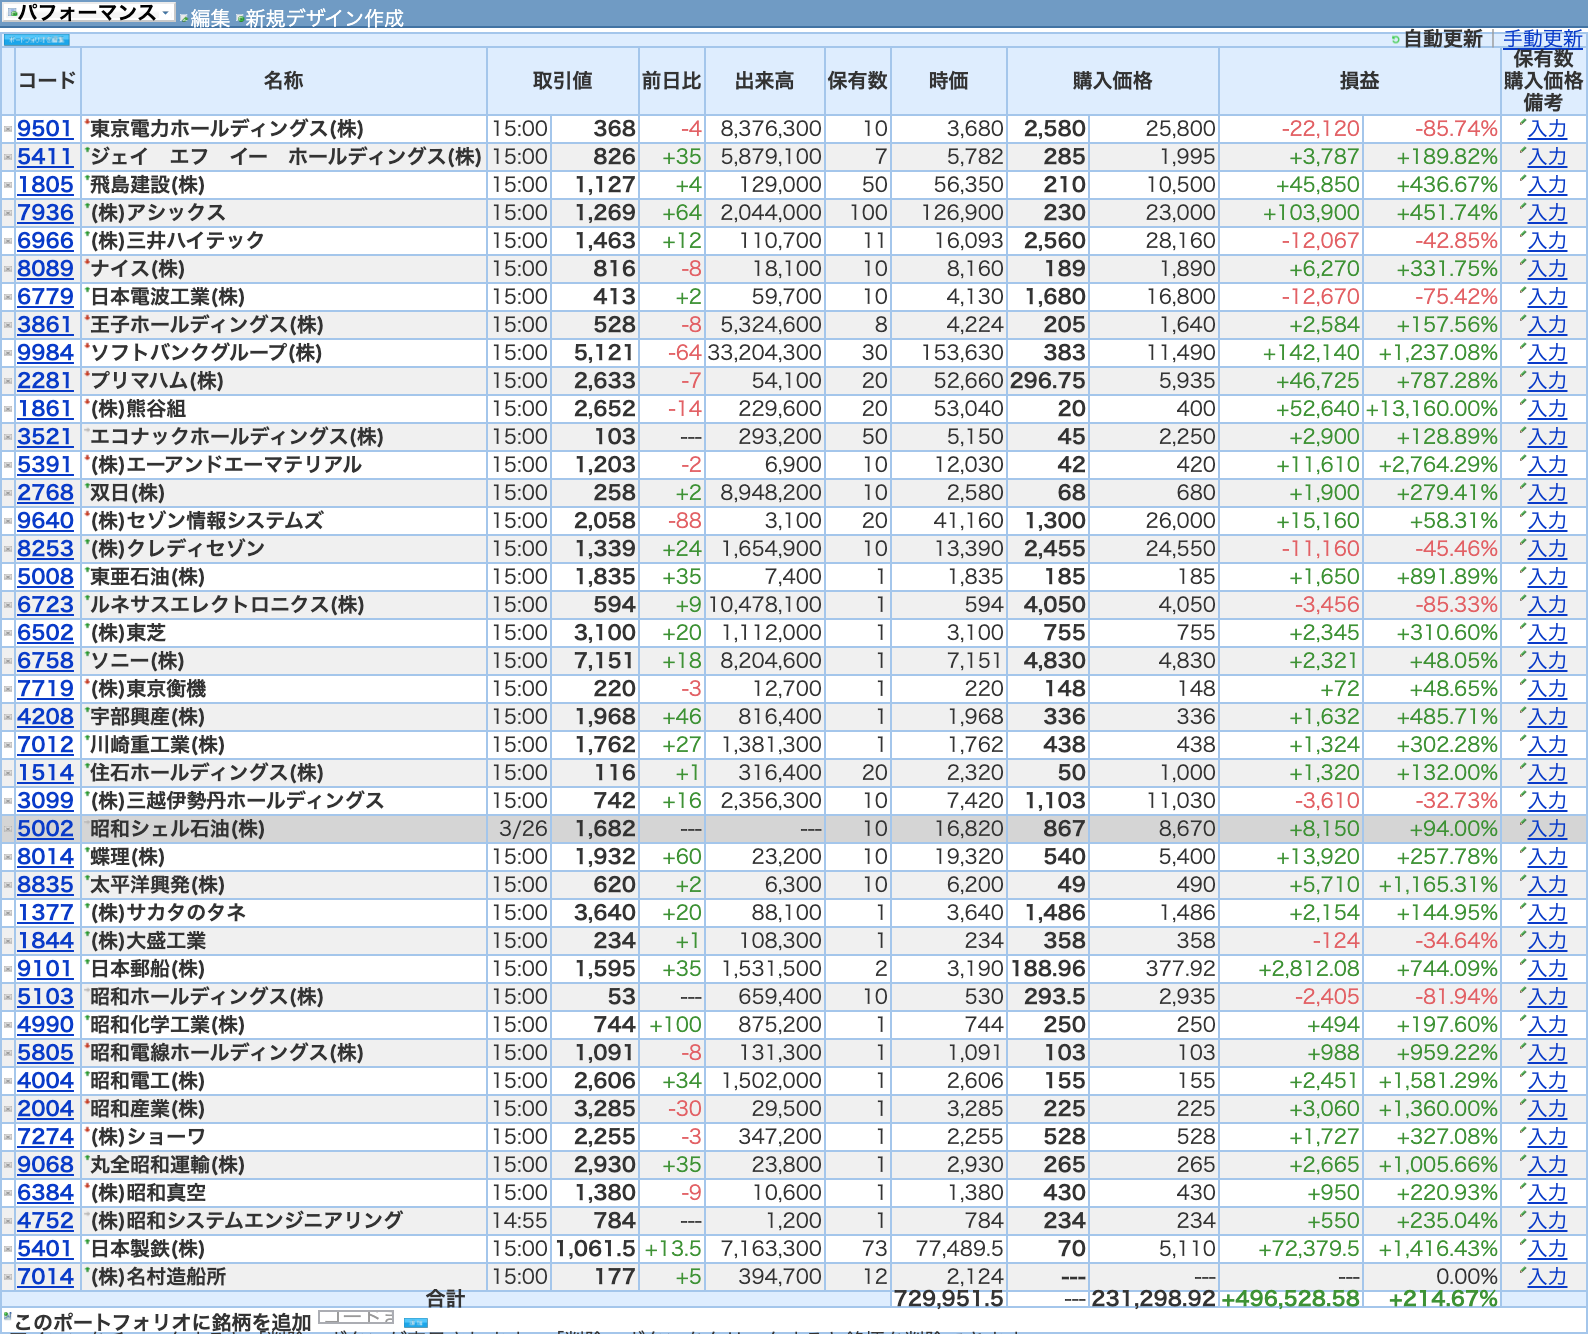Open stock code link 5103
Image resolution: width=1594 pixels, height=1334 pixels.
[x=45, y=997]
